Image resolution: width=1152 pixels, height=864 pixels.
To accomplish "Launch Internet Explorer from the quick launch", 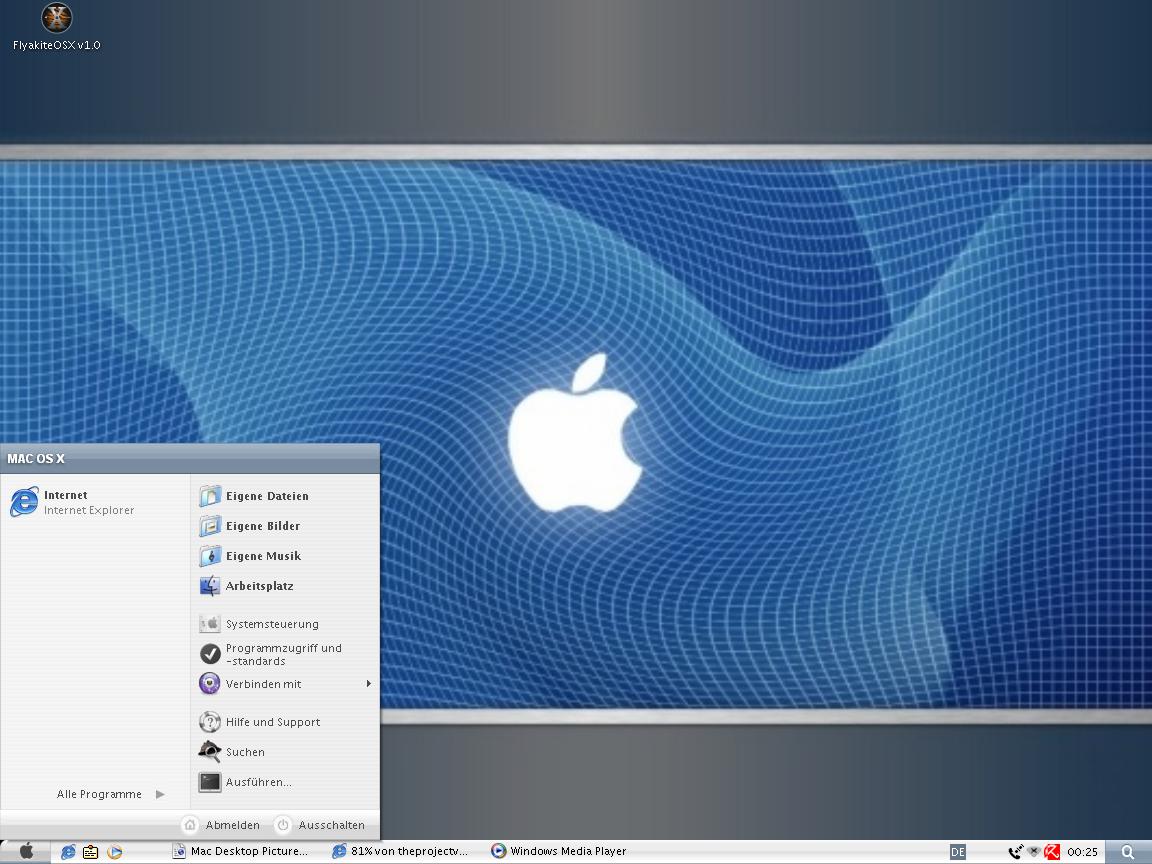I will 68,852.
